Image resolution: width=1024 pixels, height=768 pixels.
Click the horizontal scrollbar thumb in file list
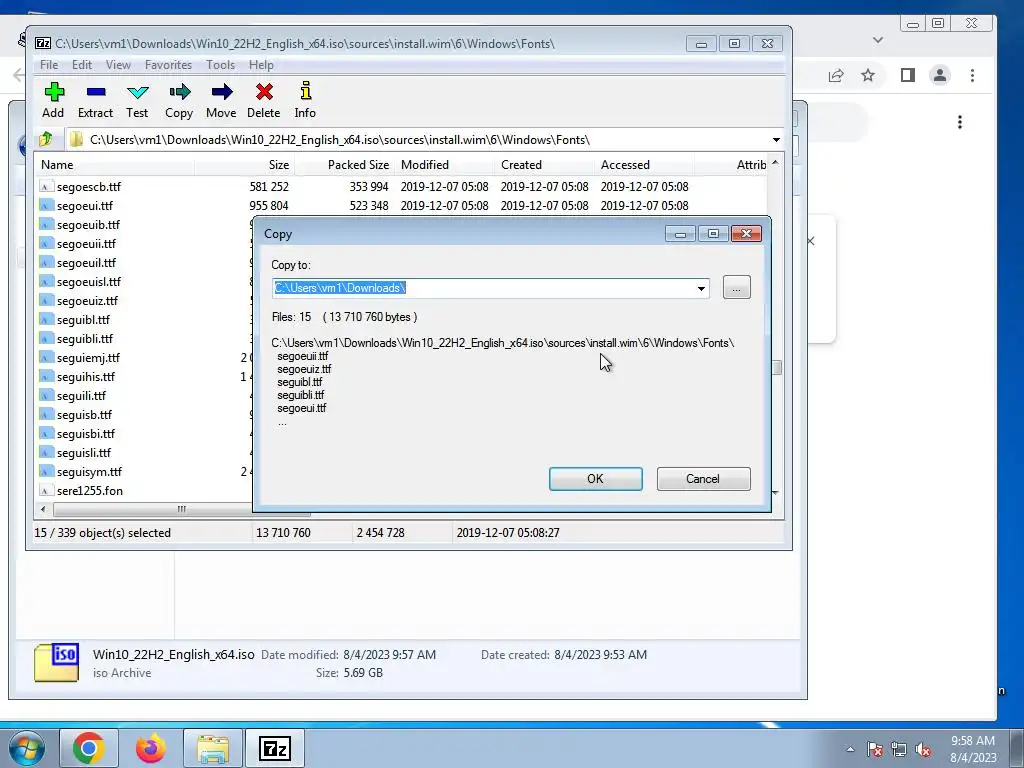(x=182, y=509)
